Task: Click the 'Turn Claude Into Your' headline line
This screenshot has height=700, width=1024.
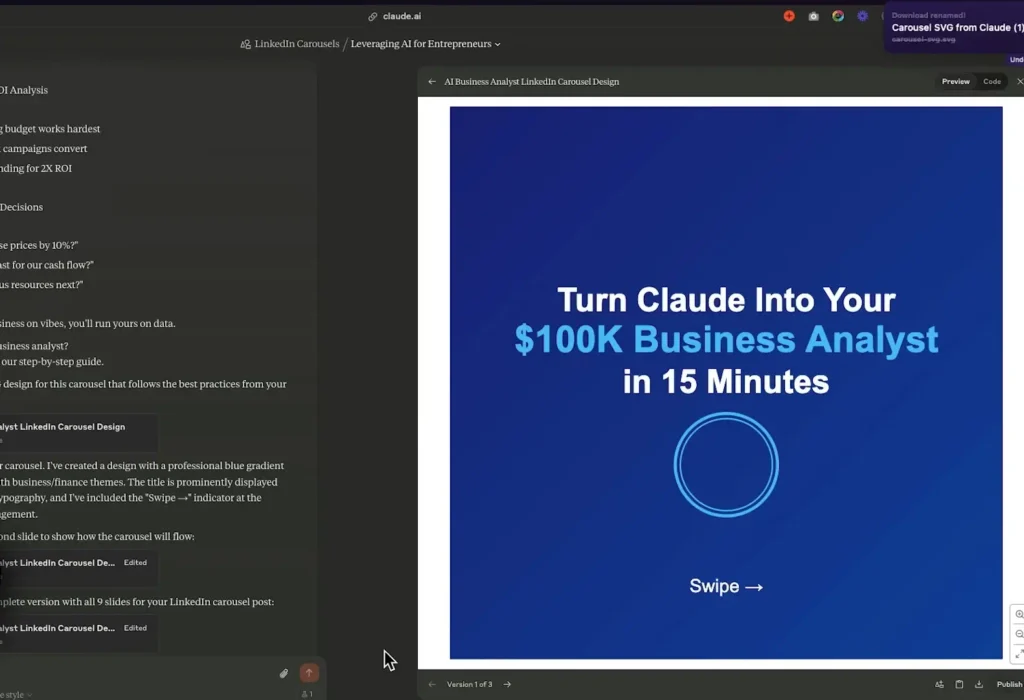Action: pyautogui.click(x=726, y=300)
